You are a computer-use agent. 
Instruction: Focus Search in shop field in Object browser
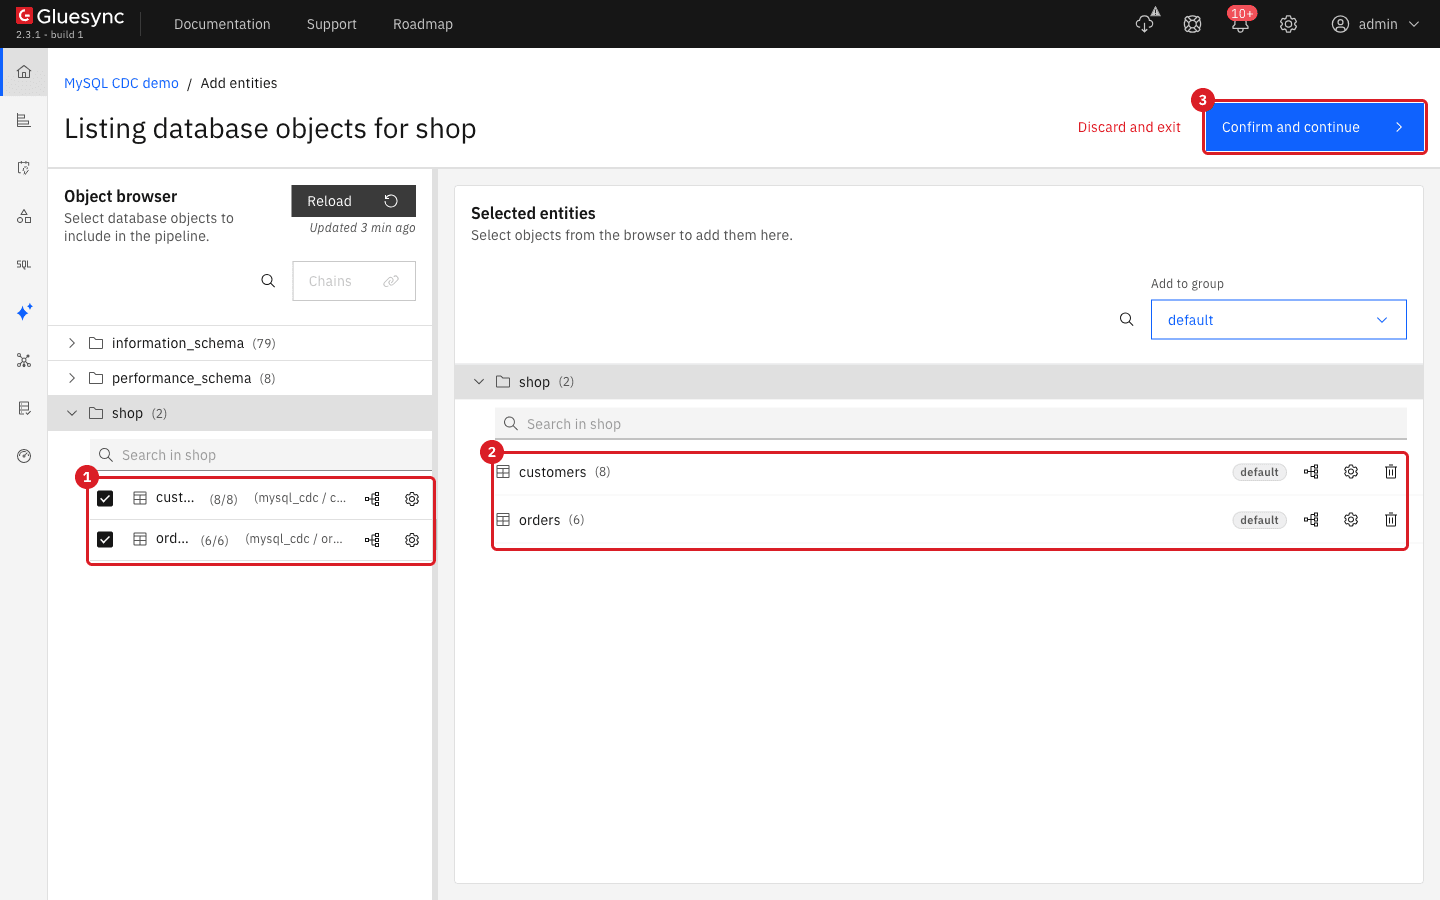click(x=261, y=455)
